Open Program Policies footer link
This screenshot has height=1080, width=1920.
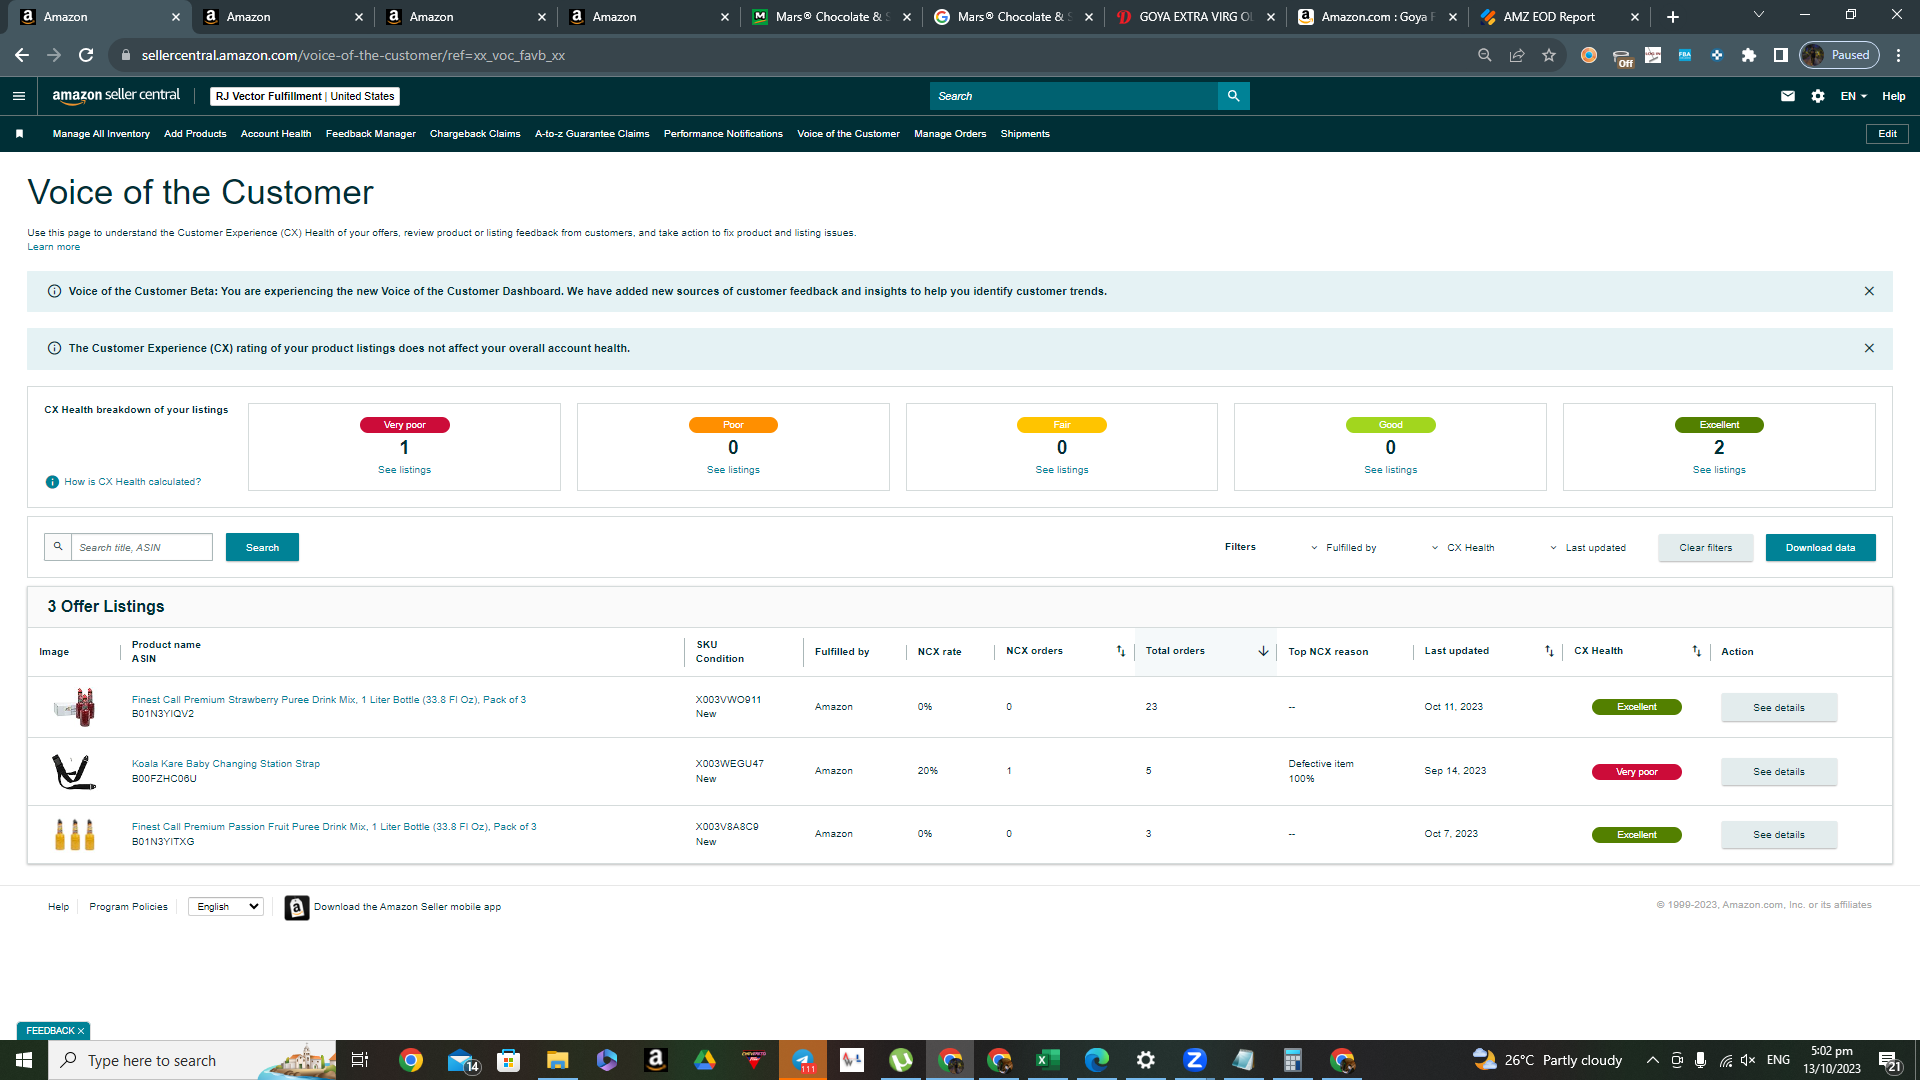[128, 907]
